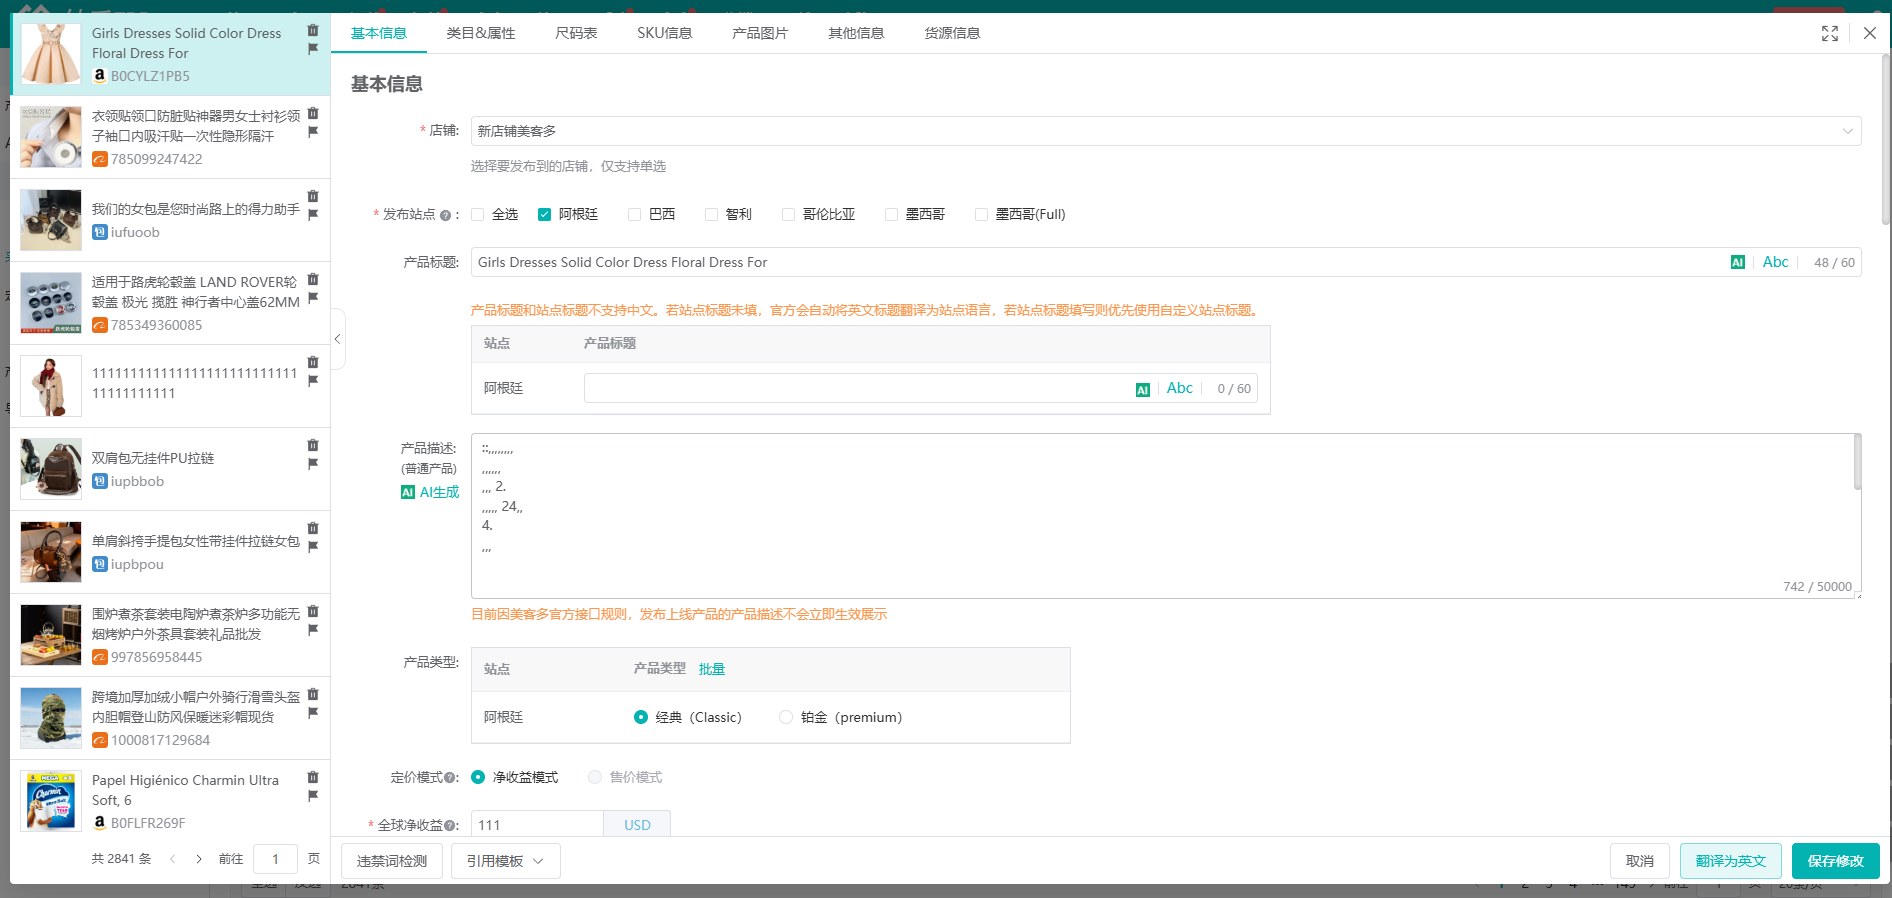Click trash icon for Girls Dresses product
Screen dimensions: 1892x898
point(313,31)
